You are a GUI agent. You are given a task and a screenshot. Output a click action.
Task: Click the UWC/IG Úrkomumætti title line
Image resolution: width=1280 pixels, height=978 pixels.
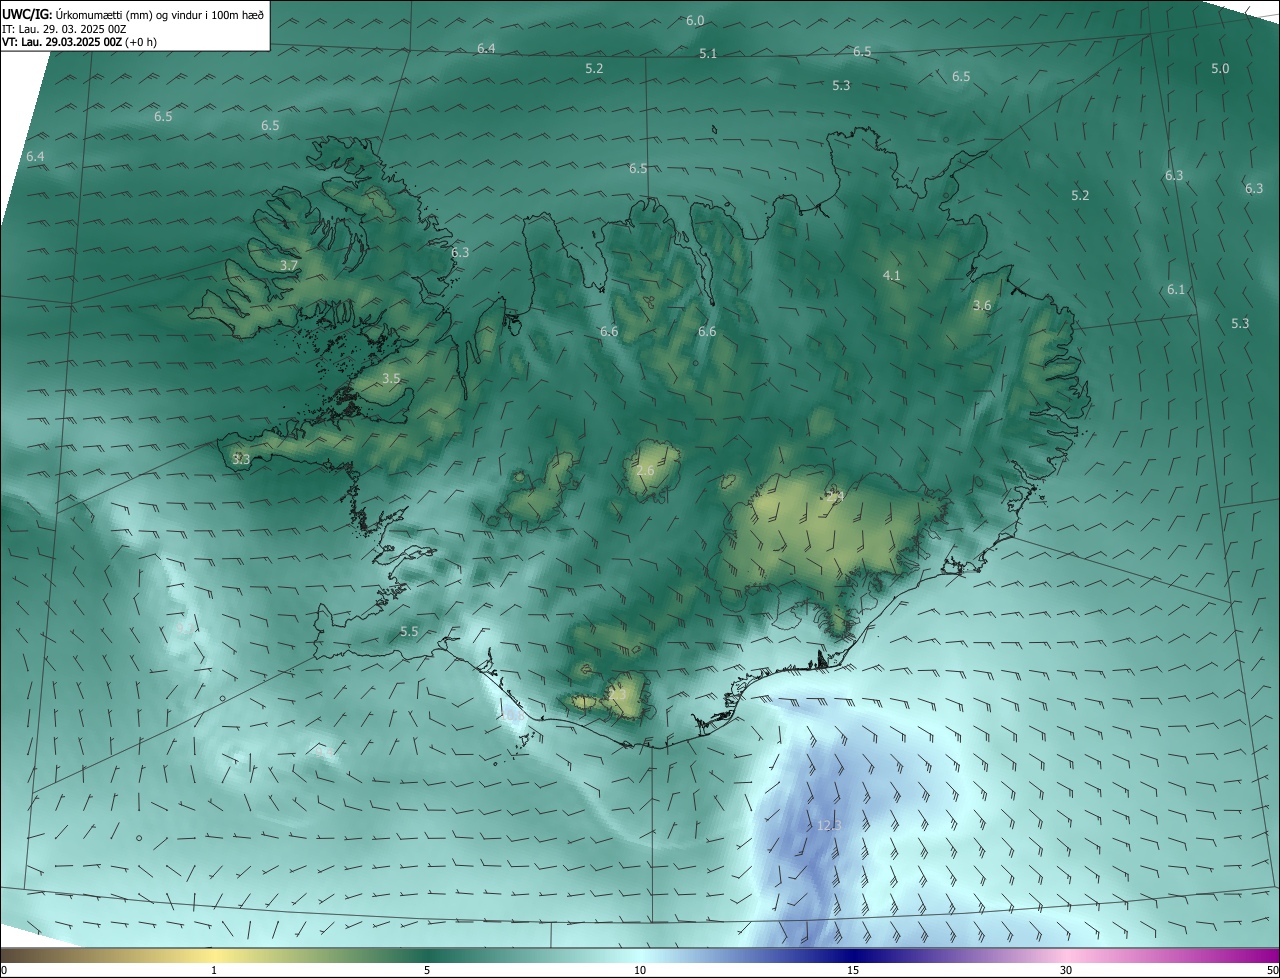pos(133,14)
